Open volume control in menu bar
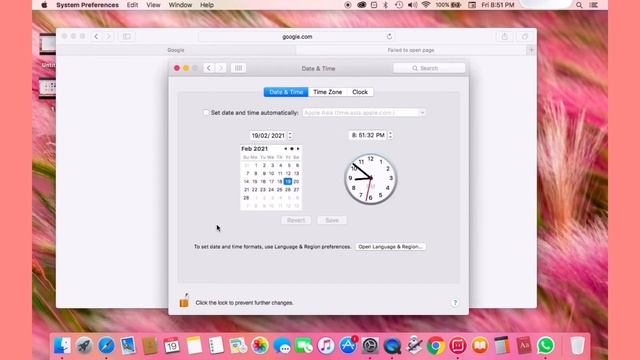Screen dimensions: 640x360 pos(413,5)
